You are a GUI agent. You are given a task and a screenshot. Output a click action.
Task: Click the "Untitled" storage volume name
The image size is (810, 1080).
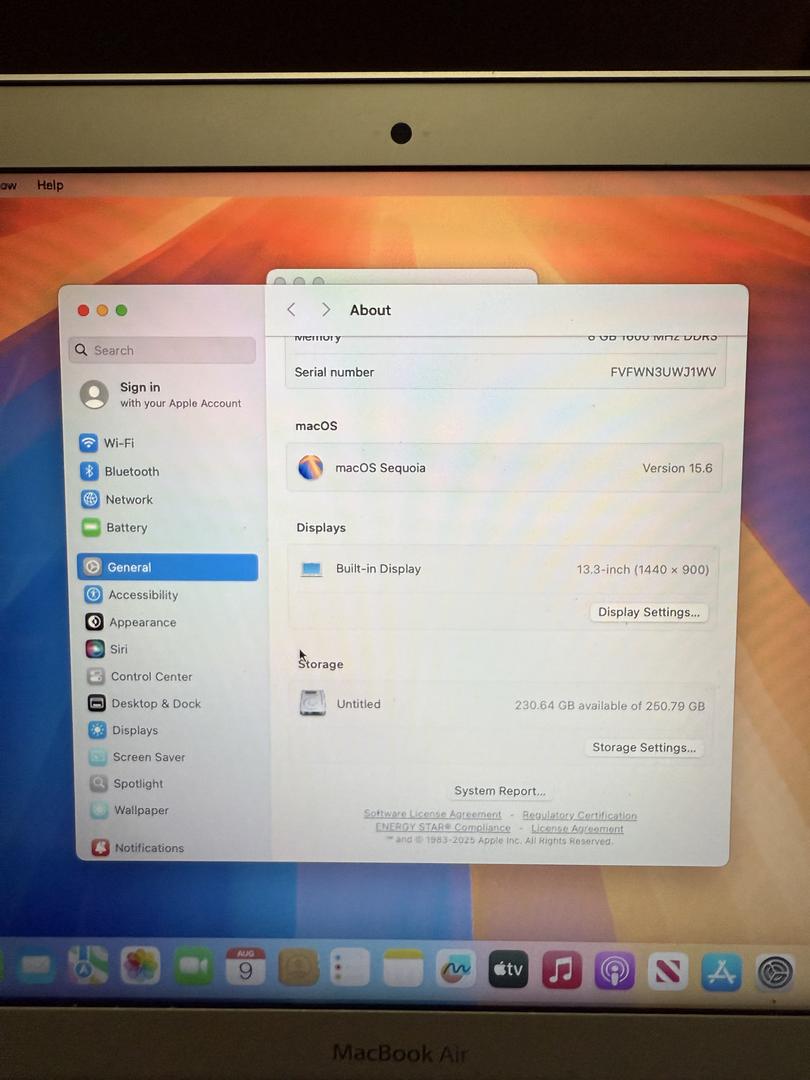point(358,704)
